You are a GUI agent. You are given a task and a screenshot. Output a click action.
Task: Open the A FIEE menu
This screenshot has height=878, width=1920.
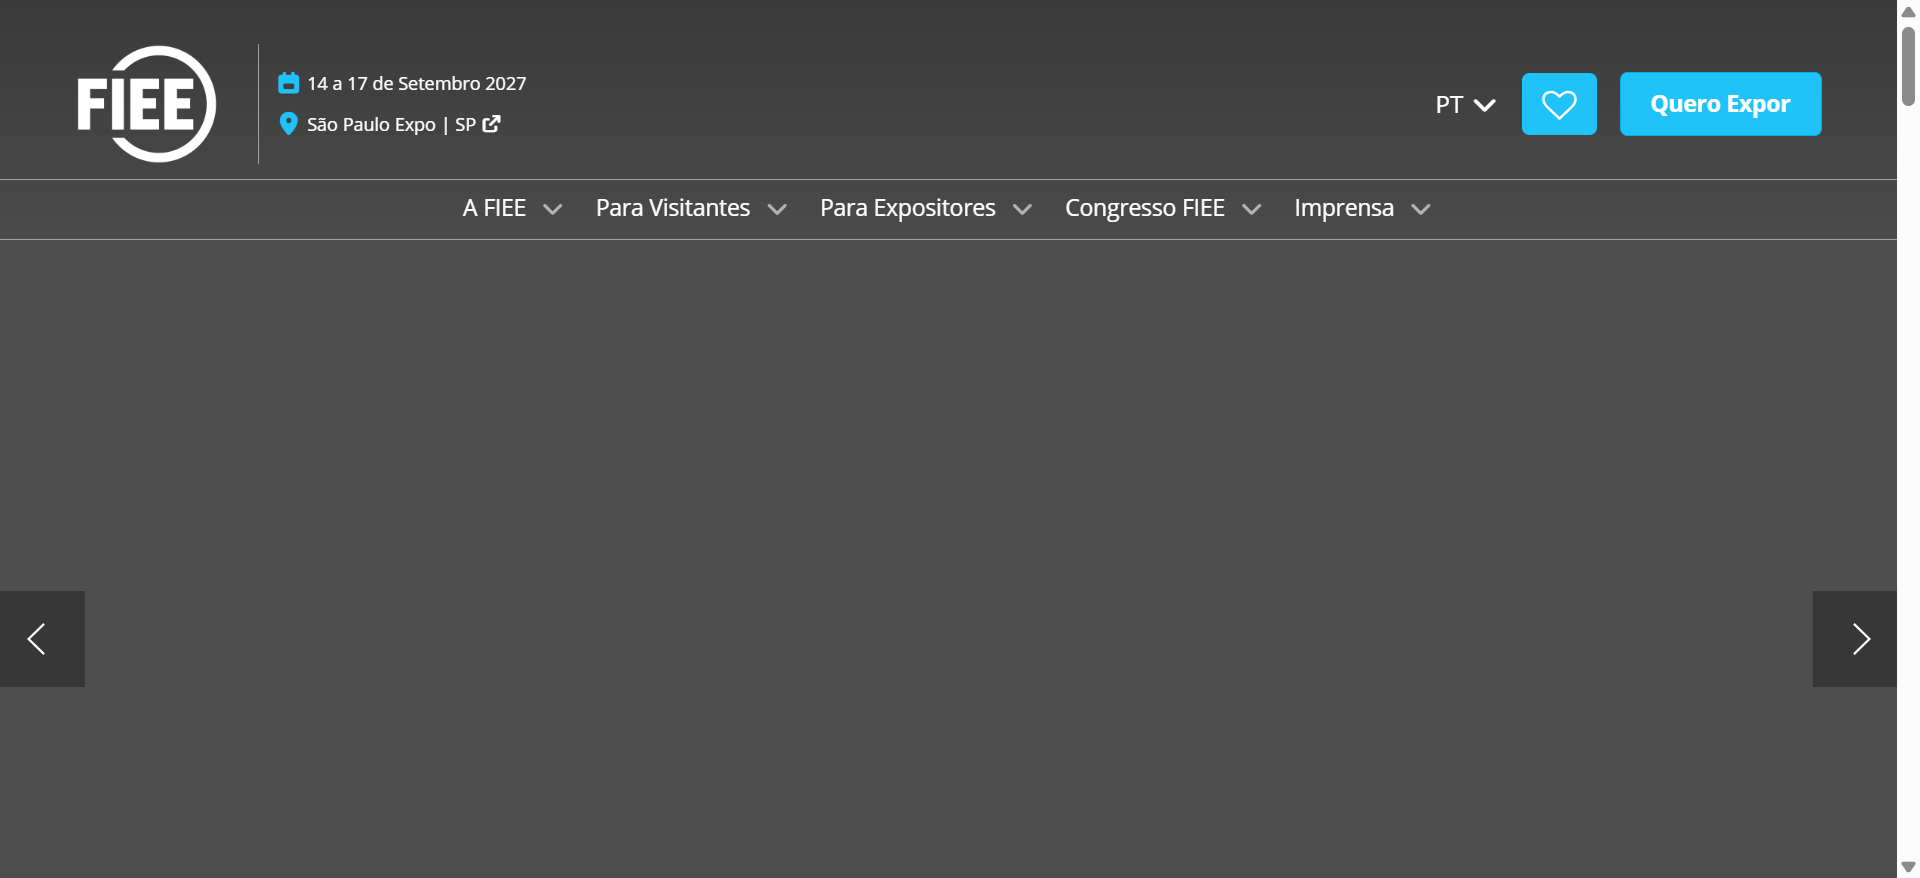pos(494,208)
